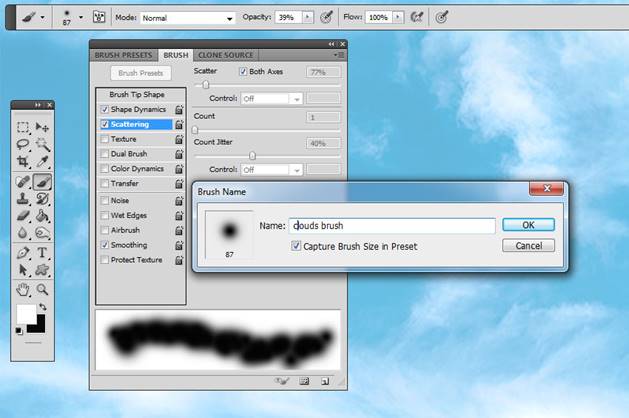Select the Eraser tool

click(x=23, y=216)
